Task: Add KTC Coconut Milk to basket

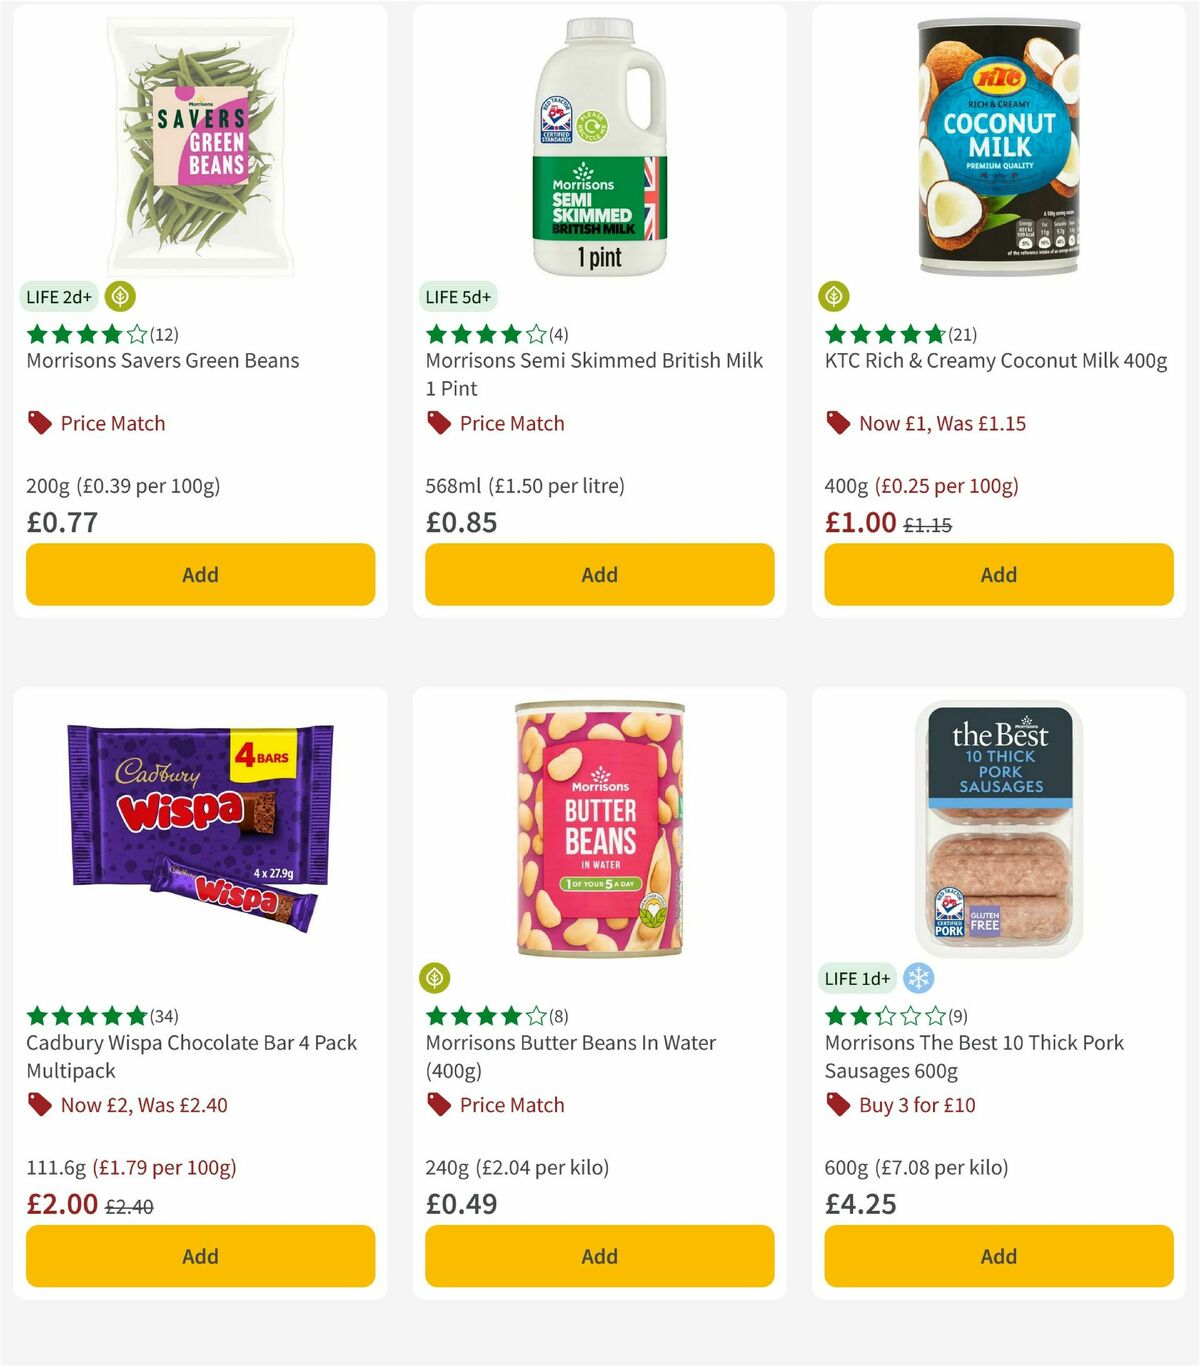Action: click(998, 574)
